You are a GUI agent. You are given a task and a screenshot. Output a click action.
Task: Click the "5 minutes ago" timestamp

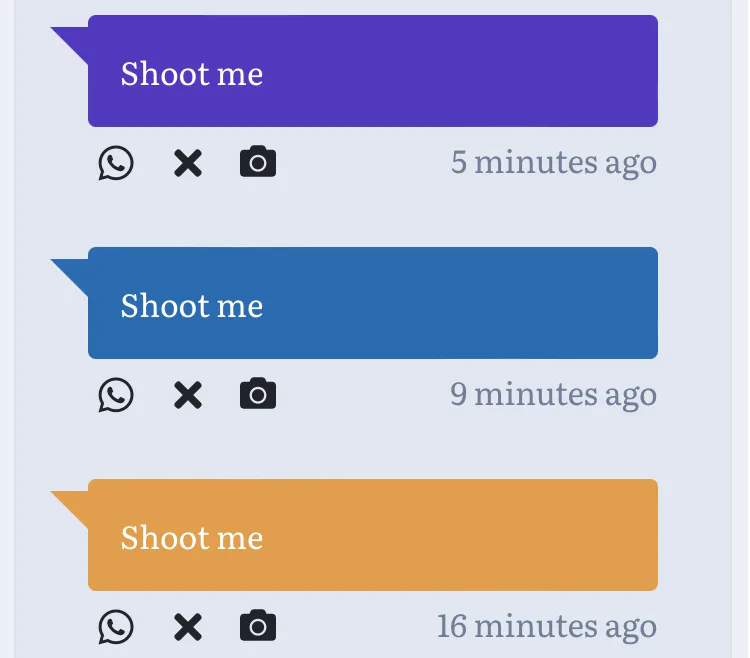(x=553, y=162)
